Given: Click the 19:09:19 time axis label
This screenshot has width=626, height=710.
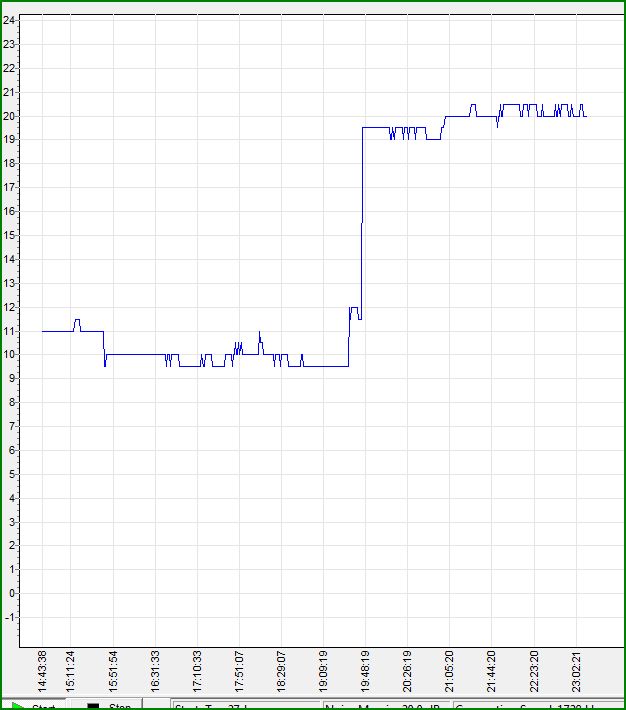Looking at the screenshot, I should click(x=323, y=671).
